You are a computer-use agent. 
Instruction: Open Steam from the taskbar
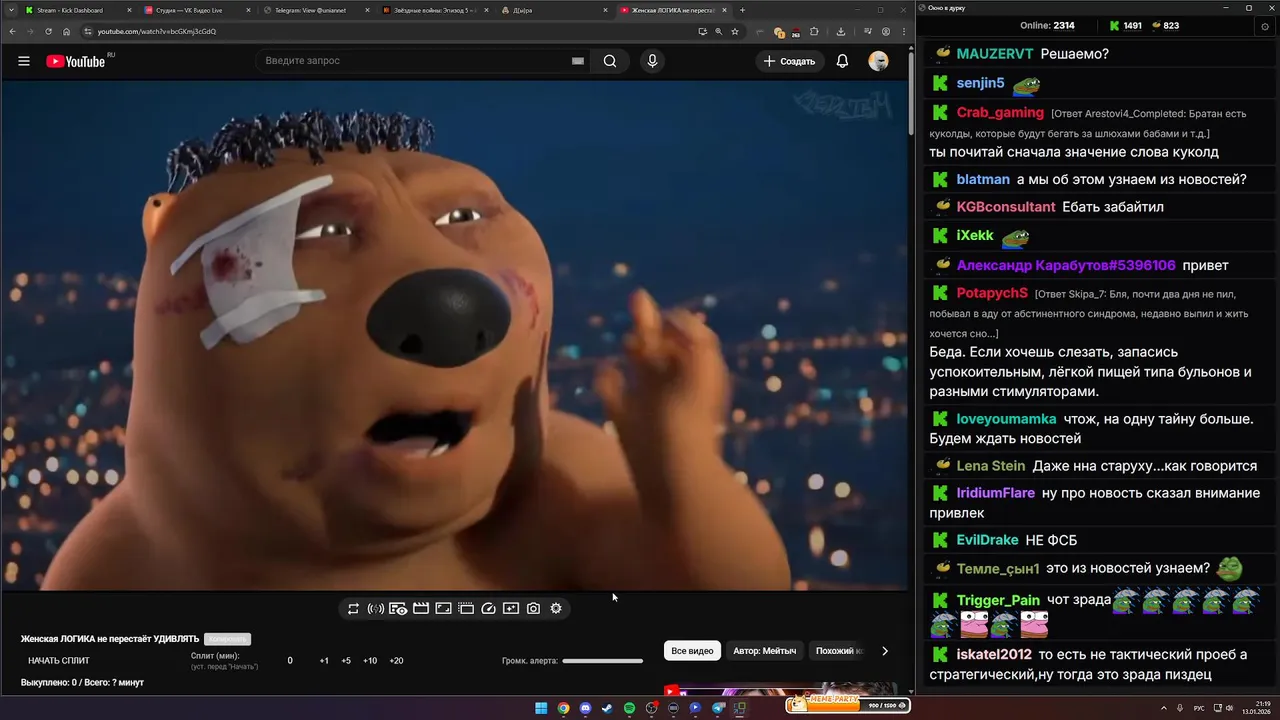607,708
